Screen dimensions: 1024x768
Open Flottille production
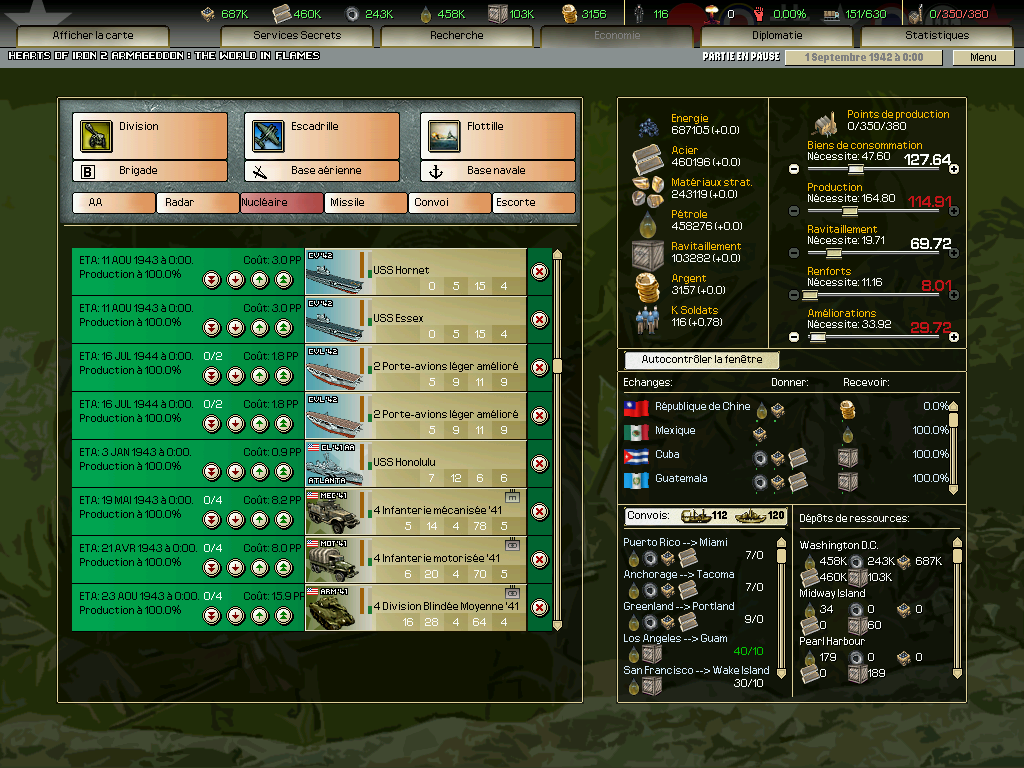point(498,136)
